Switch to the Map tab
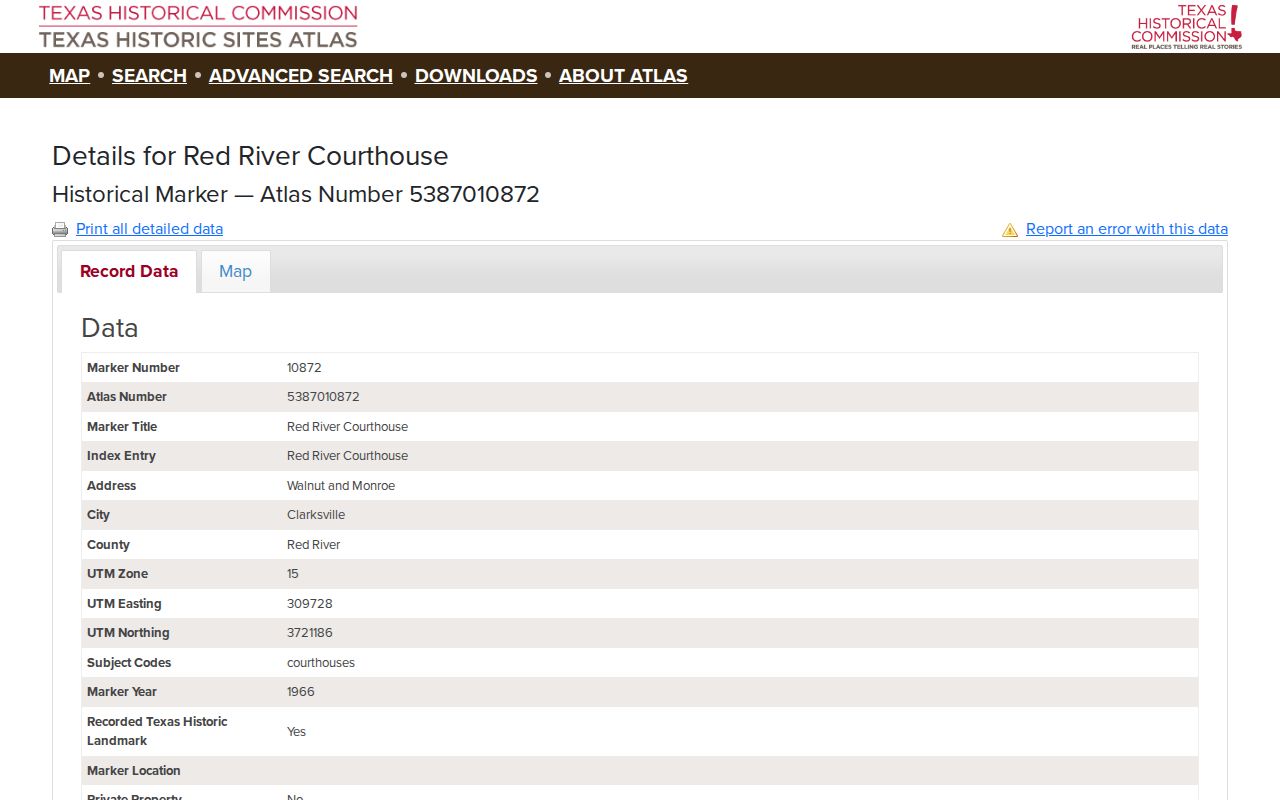 point(235,271)
